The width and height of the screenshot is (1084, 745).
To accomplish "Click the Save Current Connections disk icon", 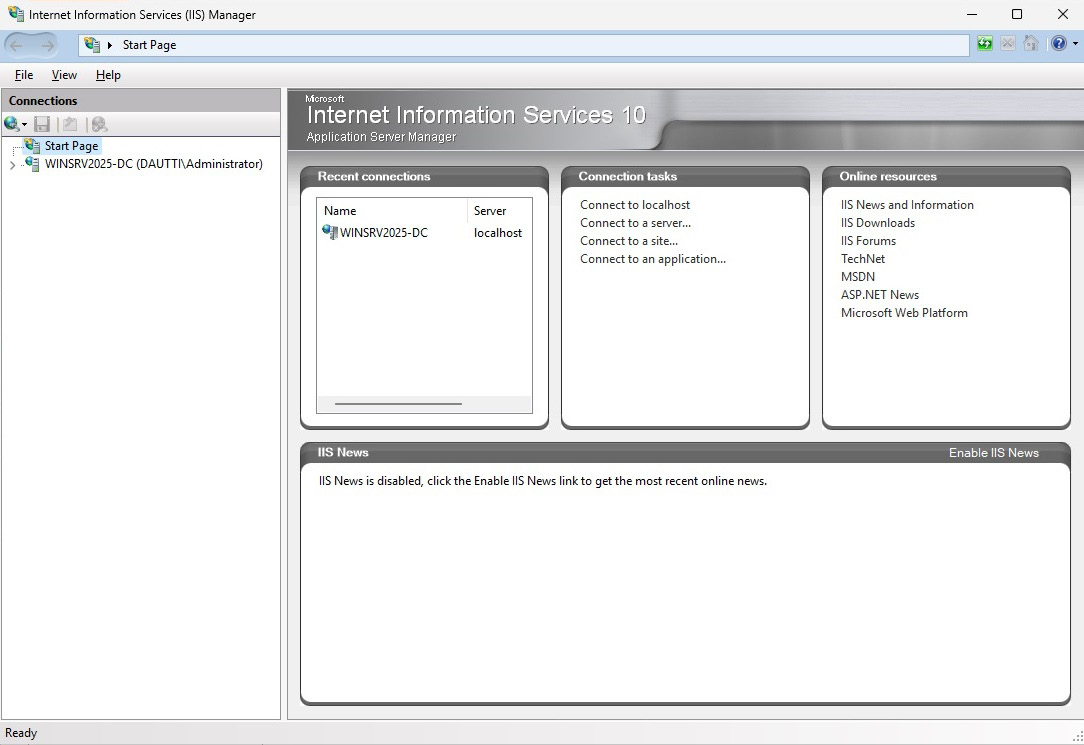I will 42,124.
